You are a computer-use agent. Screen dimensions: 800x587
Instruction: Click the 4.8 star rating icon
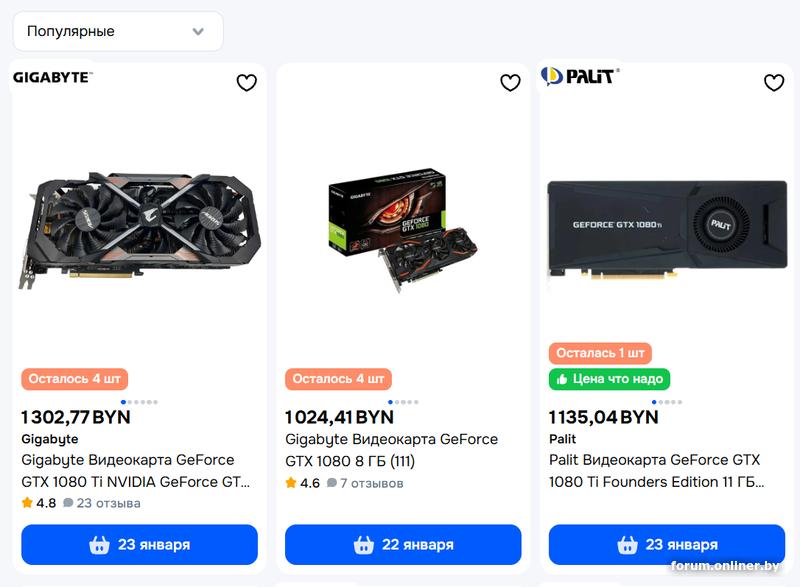click(27, 503)
